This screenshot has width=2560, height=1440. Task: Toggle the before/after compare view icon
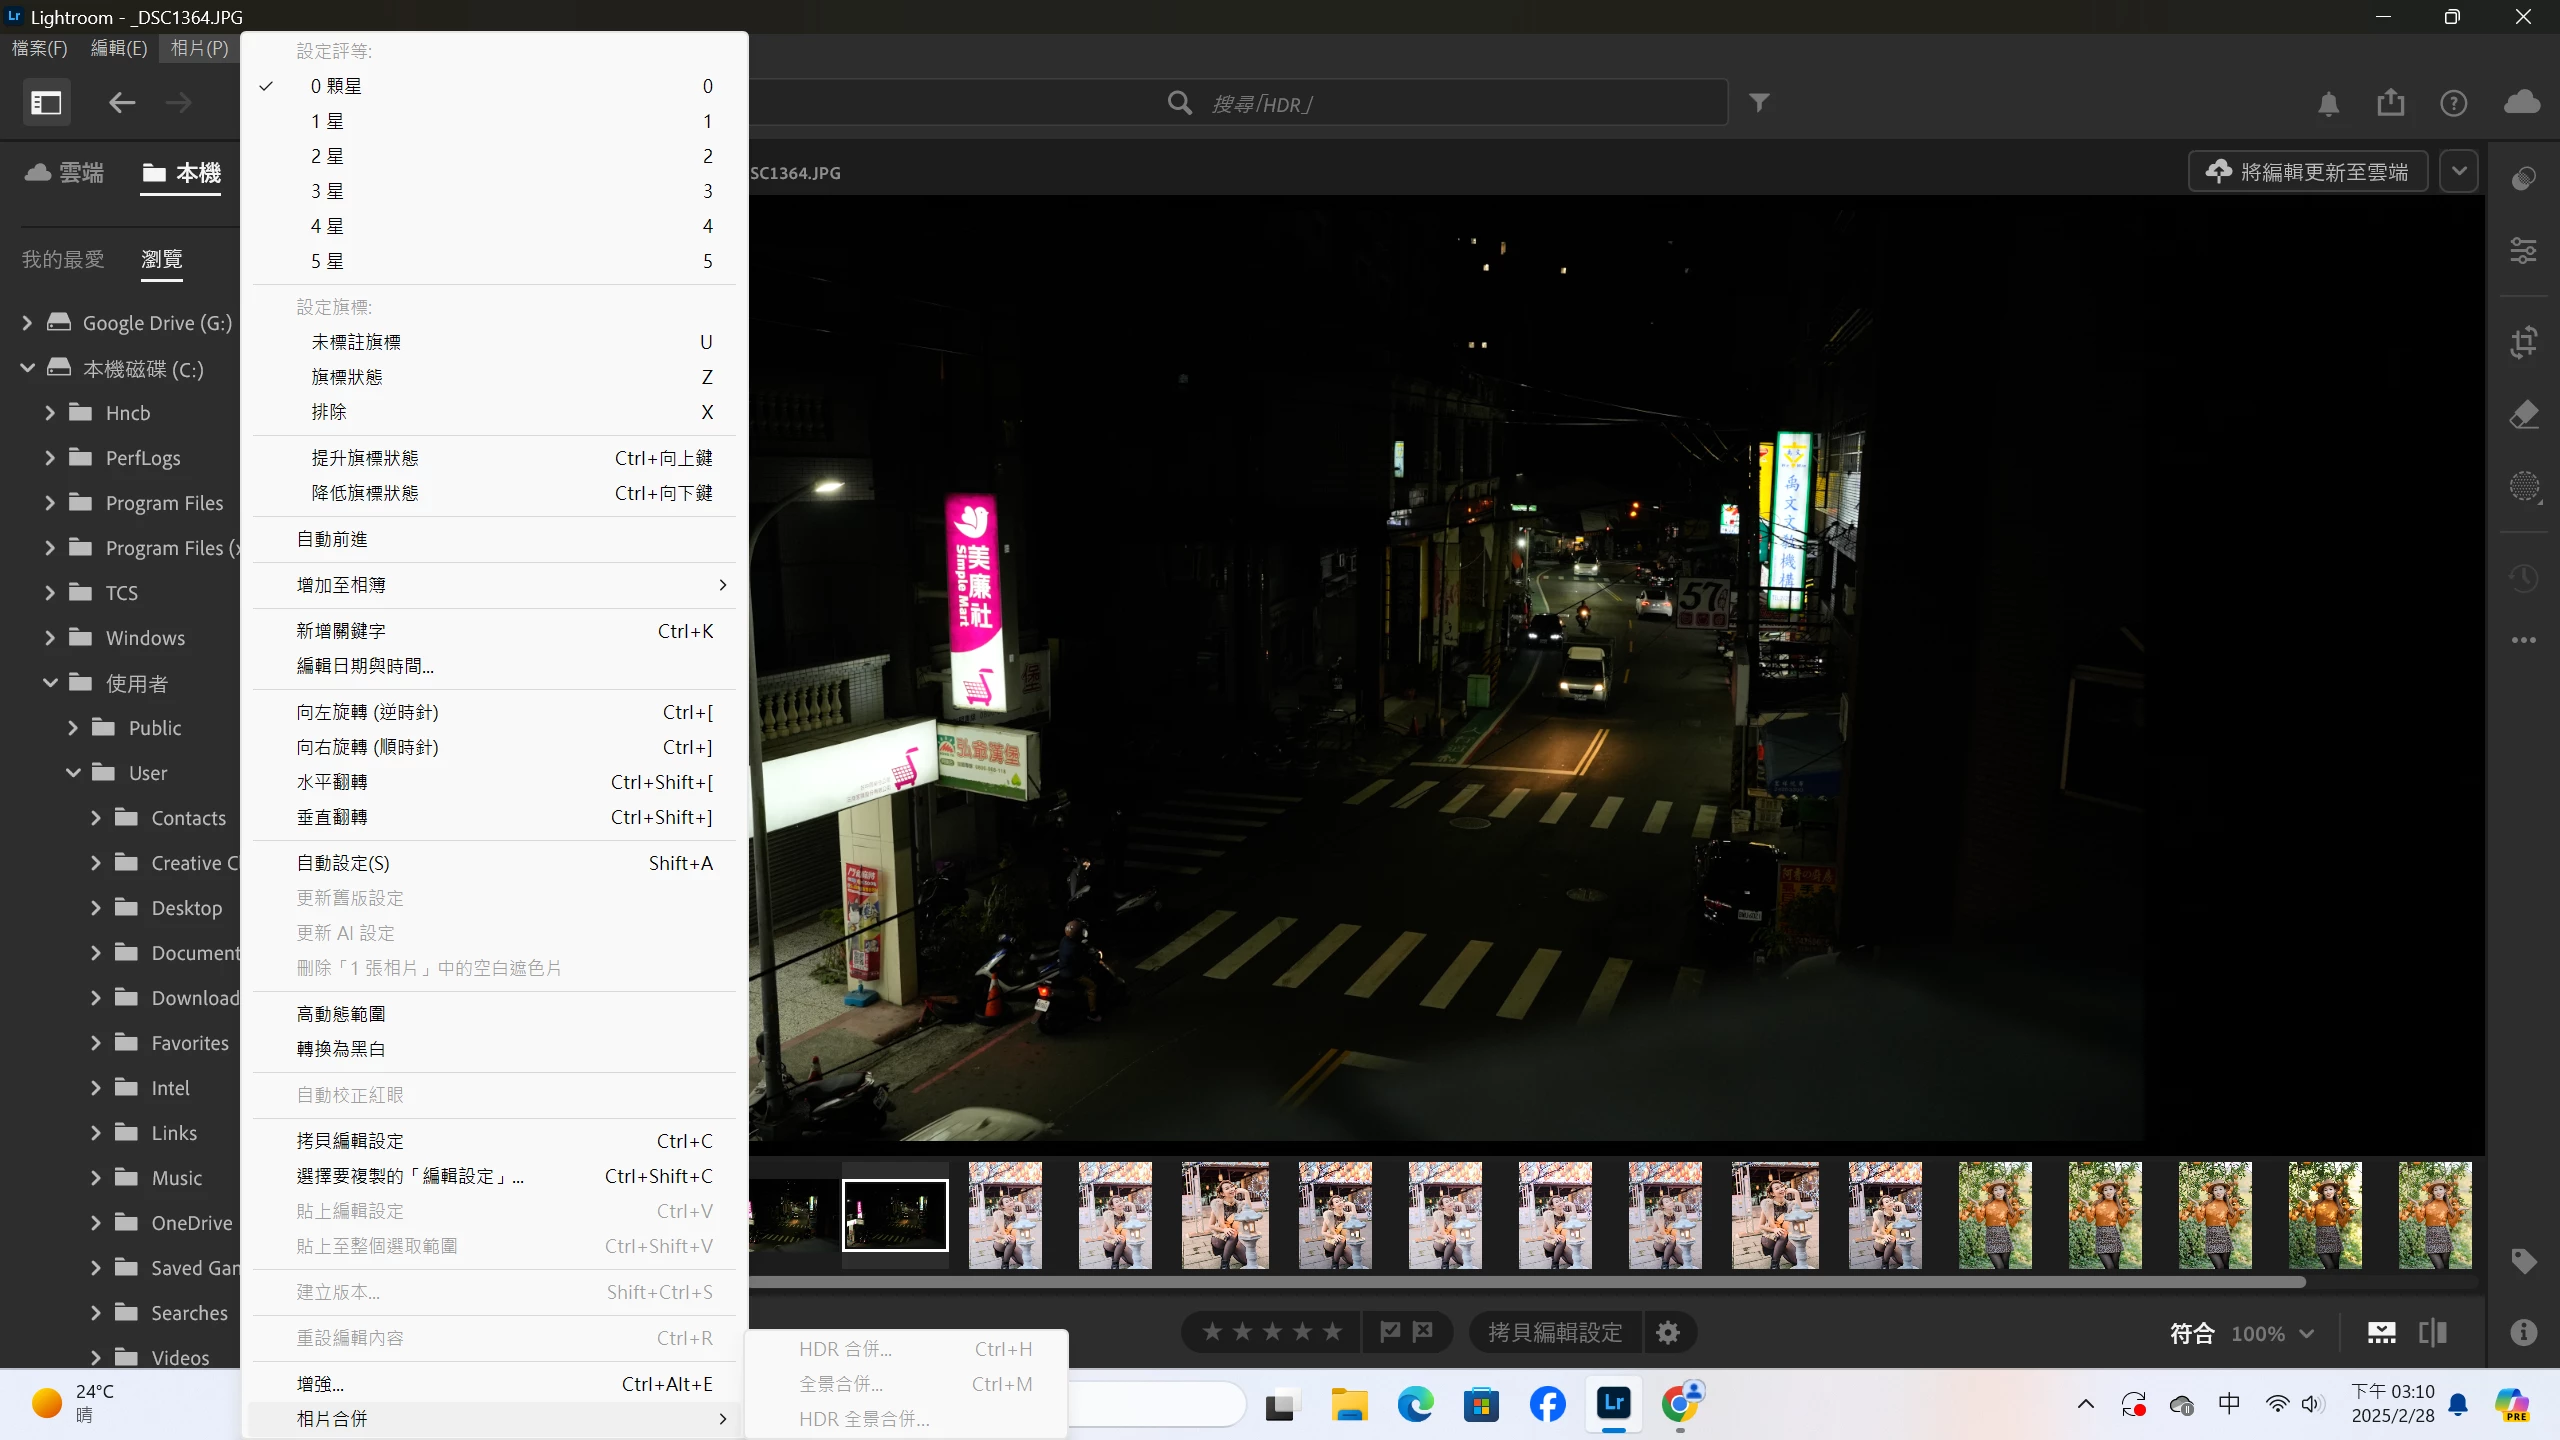point(2432,1332)
